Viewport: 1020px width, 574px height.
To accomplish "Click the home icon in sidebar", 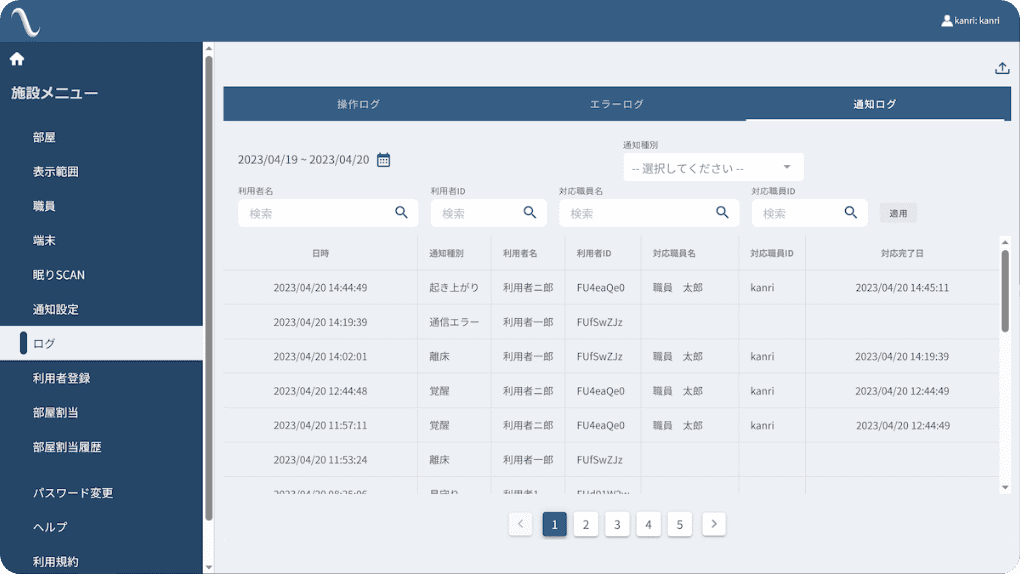I will point(17,59).
